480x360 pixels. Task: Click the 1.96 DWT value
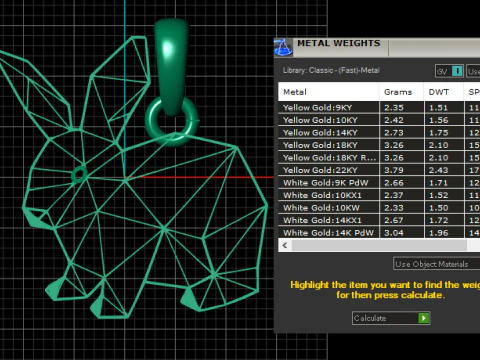click(x=438, y=233)
